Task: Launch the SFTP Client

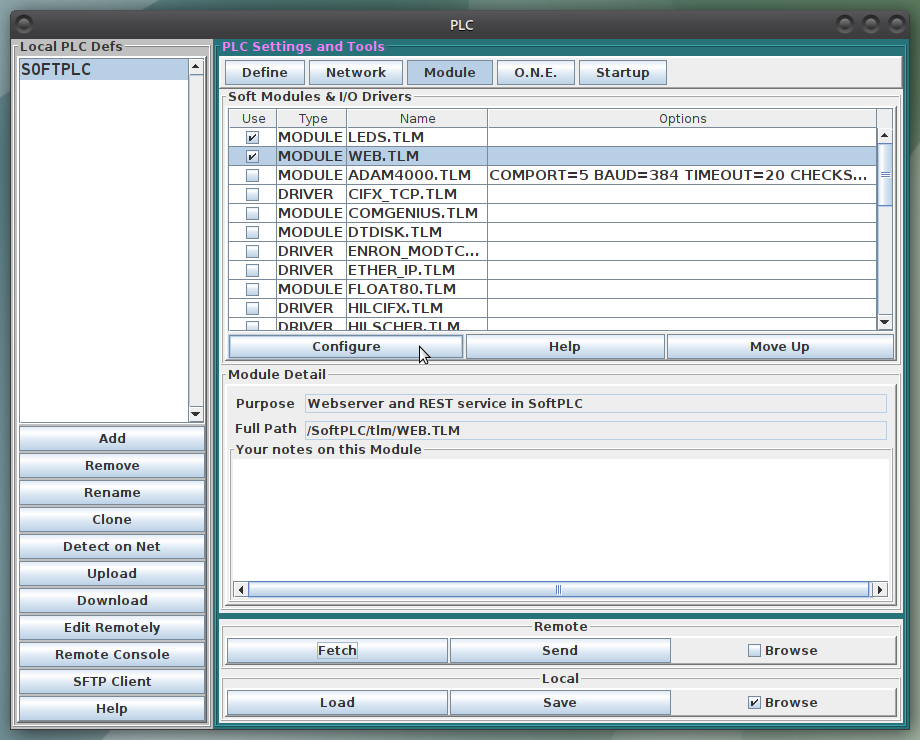Action: coord(112,681)
